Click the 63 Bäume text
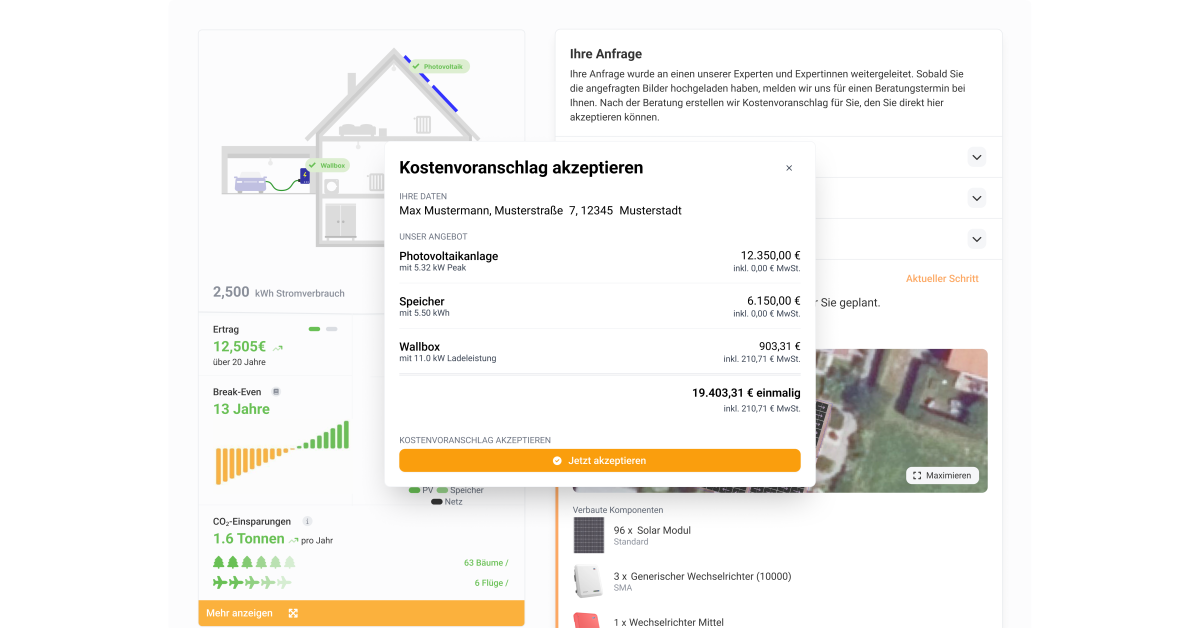Screen dimensions: 1200x628 (486, 563)
